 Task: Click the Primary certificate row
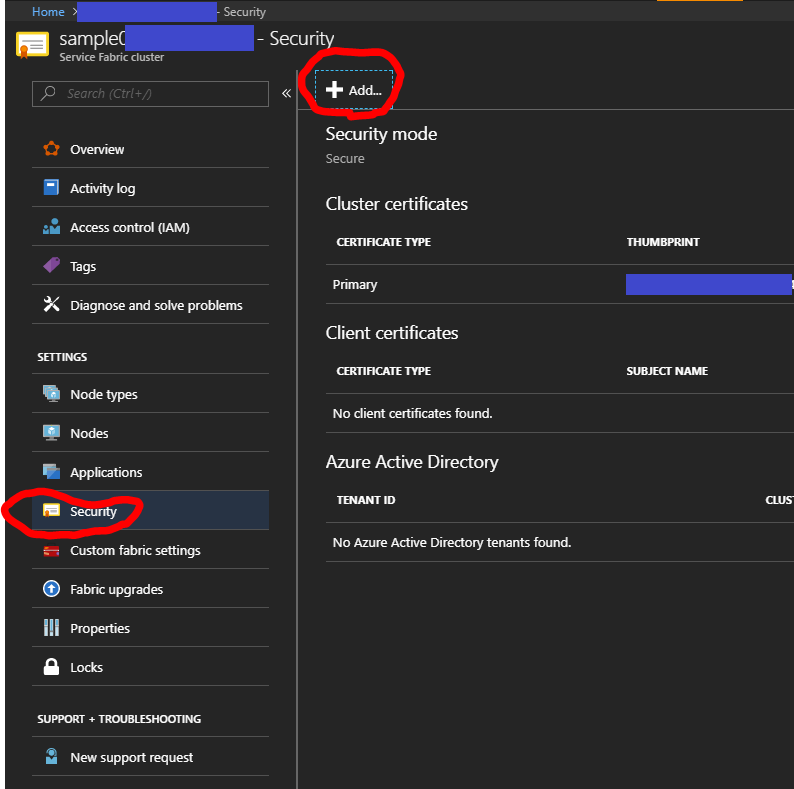(560, 284)
